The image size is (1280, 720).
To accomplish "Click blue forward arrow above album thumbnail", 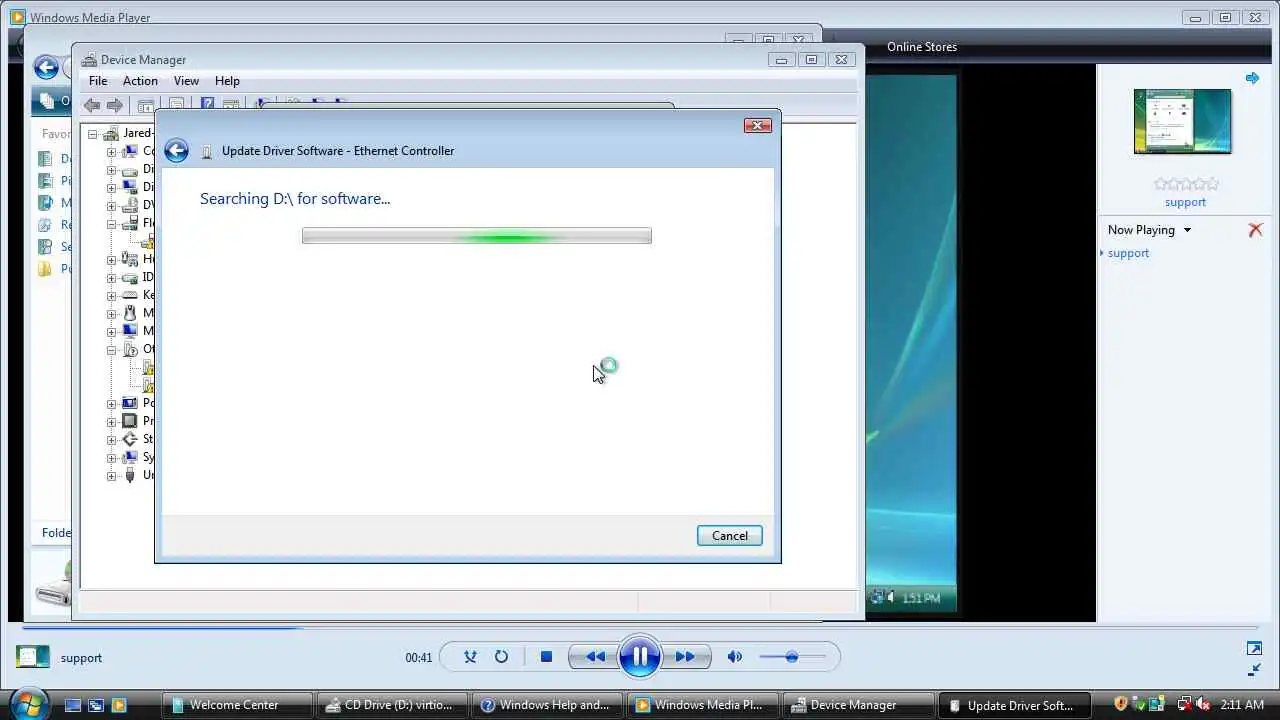I will pos(1252,78).
